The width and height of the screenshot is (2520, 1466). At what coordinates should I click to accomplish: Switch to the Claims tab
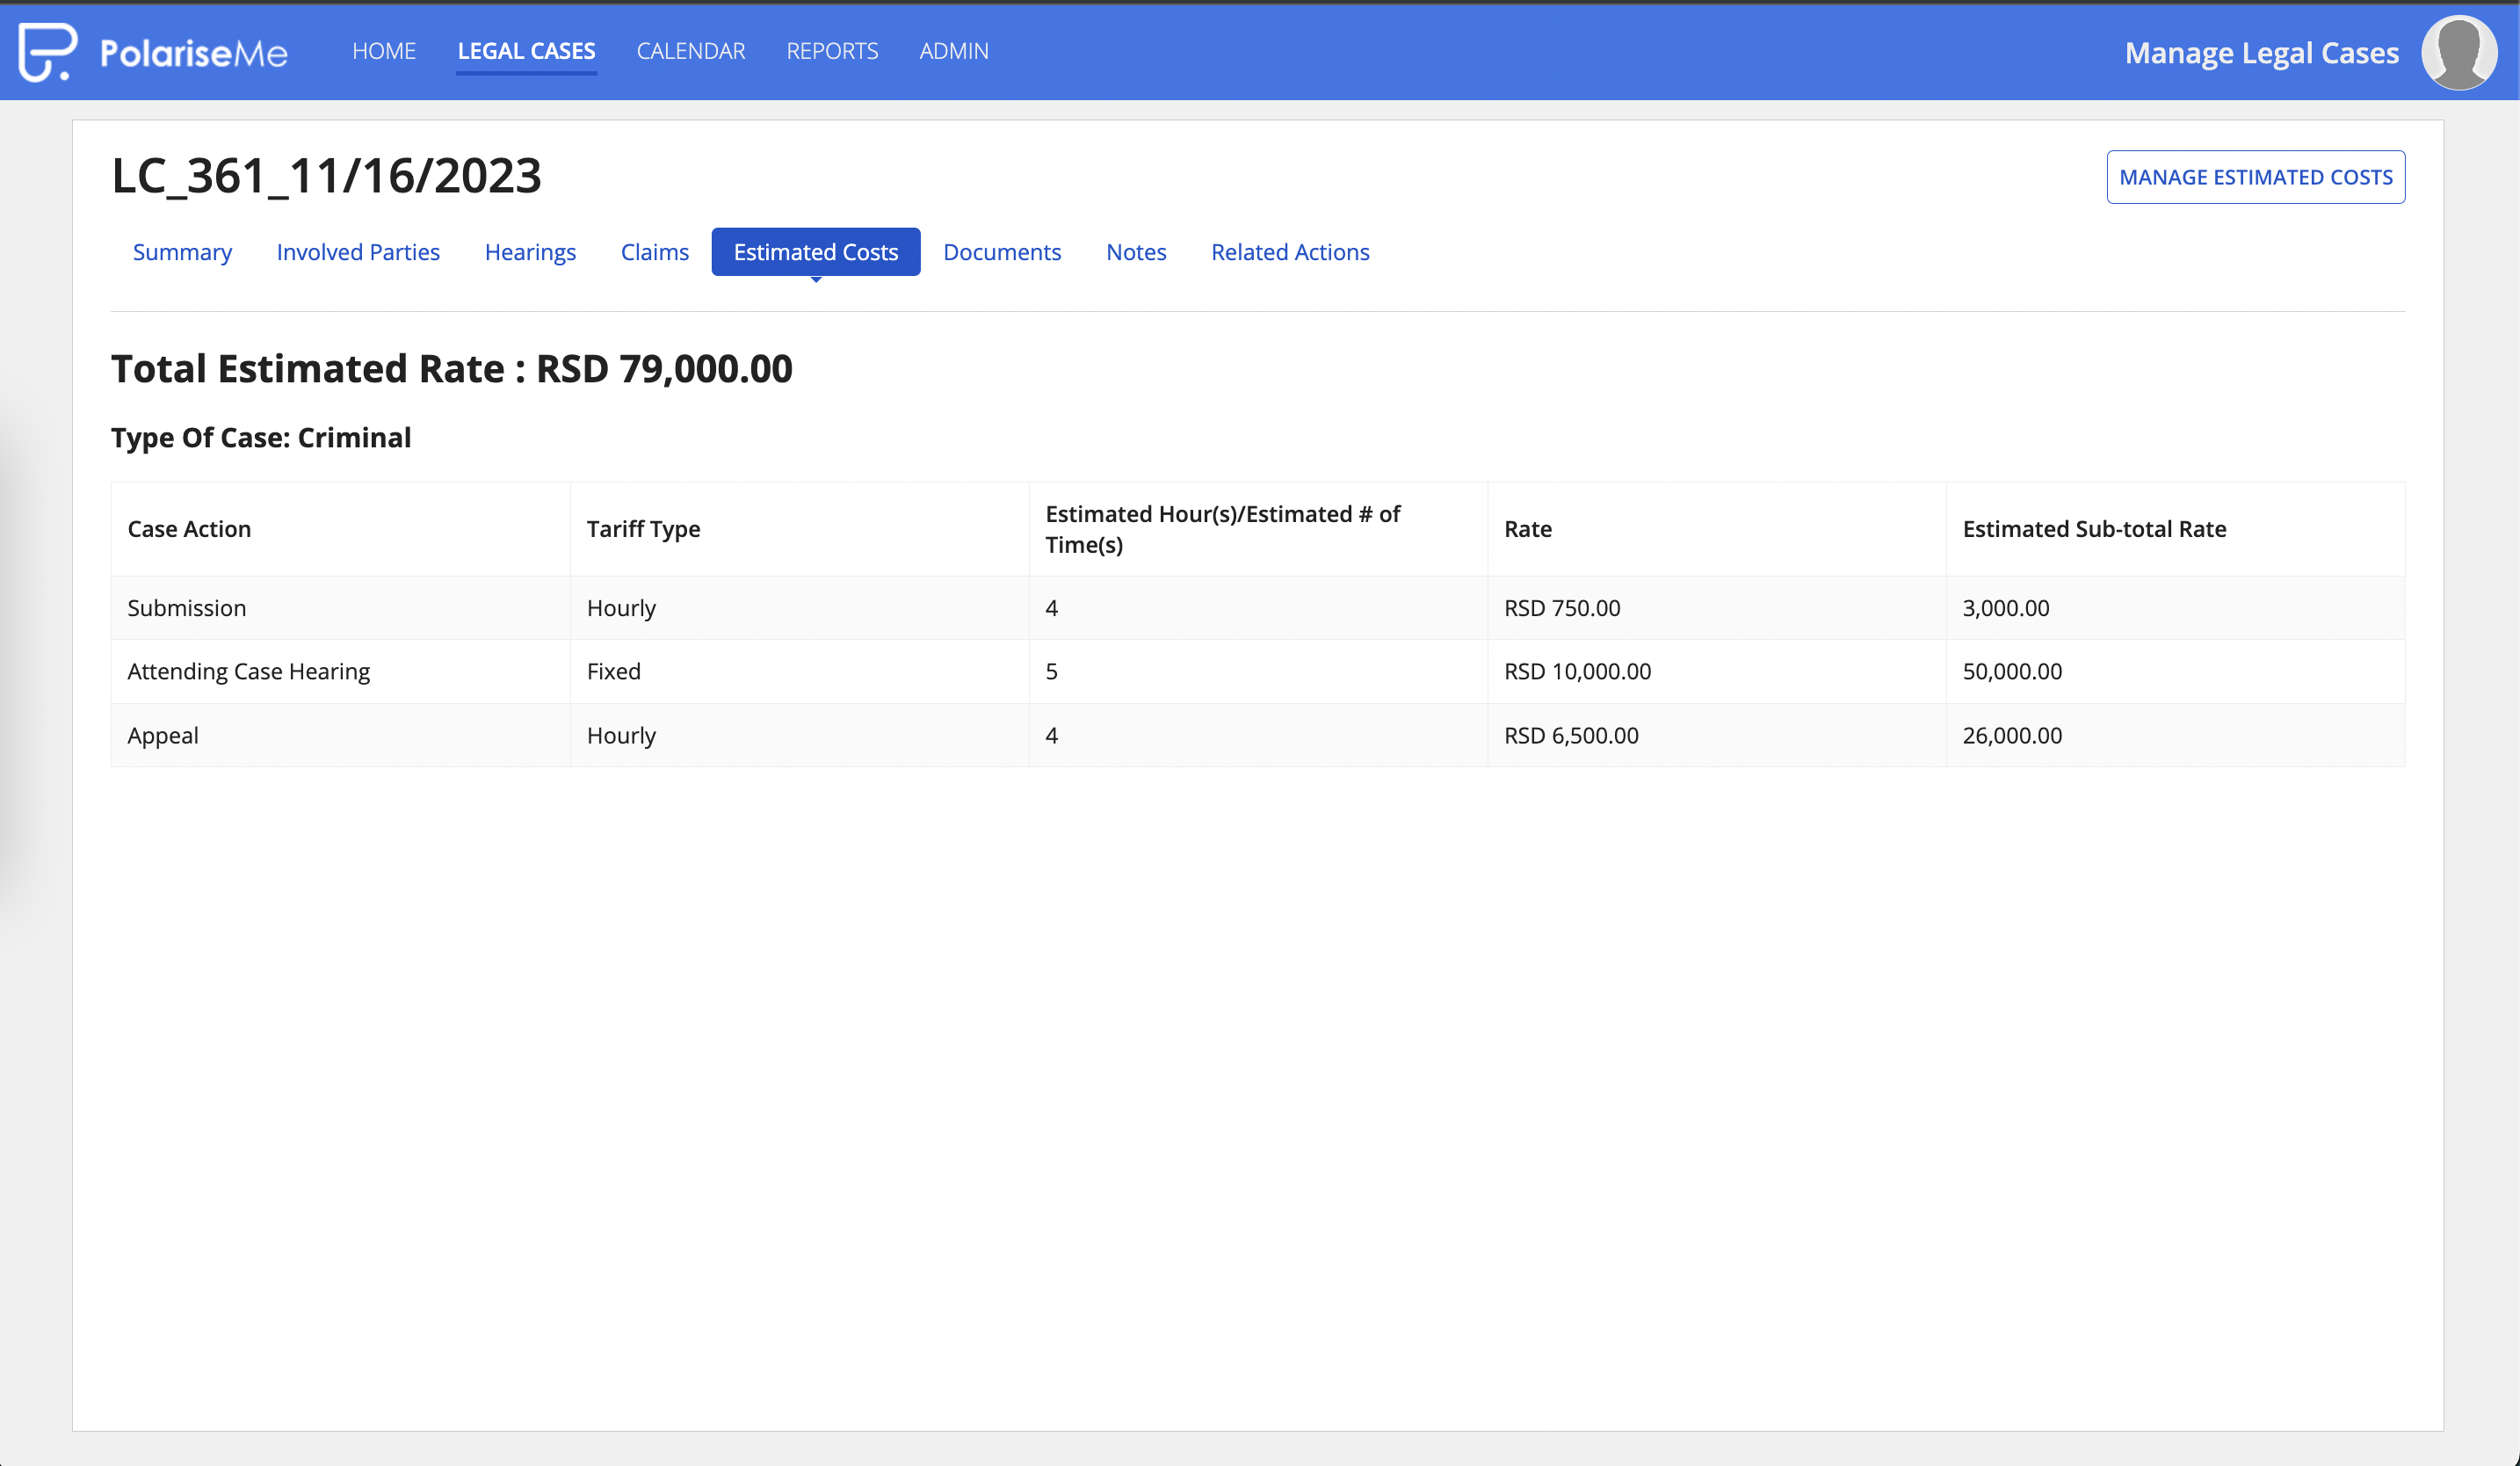pyautogui.click(x=655, y=252)
